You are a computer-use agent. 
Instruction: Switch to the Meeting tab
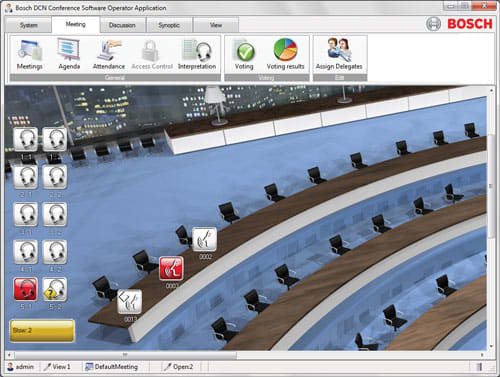coord(76,24)
